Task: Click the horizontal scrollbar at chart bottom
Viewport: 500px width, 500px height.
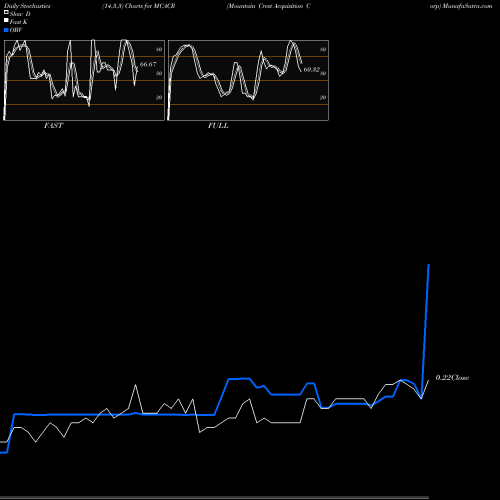Action: coord(214,497)
